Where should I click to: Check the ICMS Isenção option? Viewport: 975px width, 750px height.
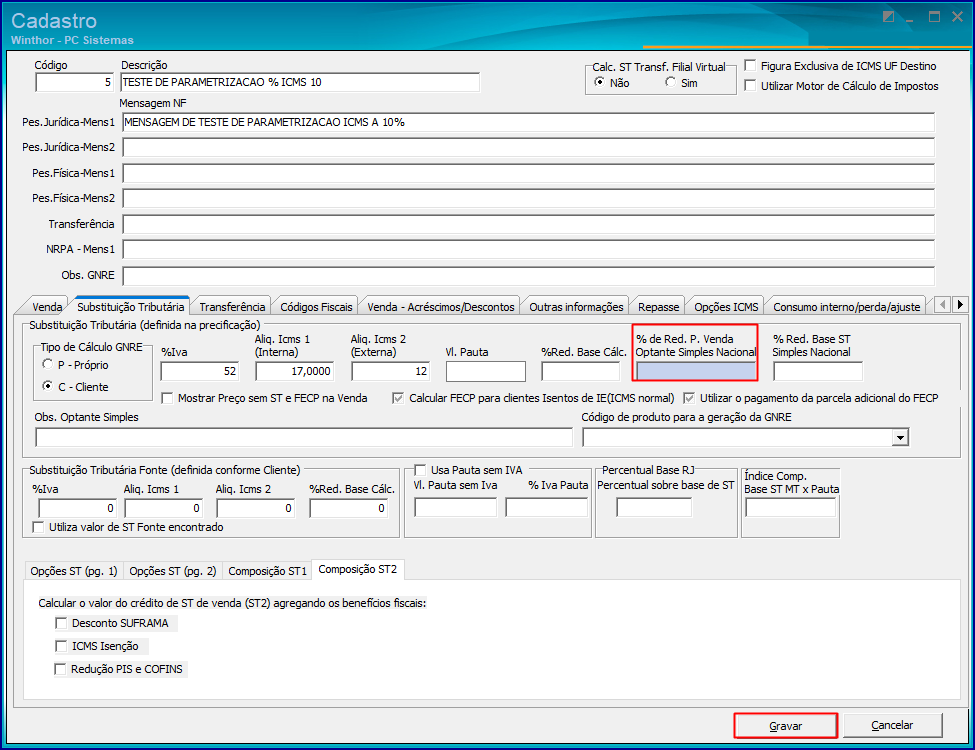coord(61,646)
